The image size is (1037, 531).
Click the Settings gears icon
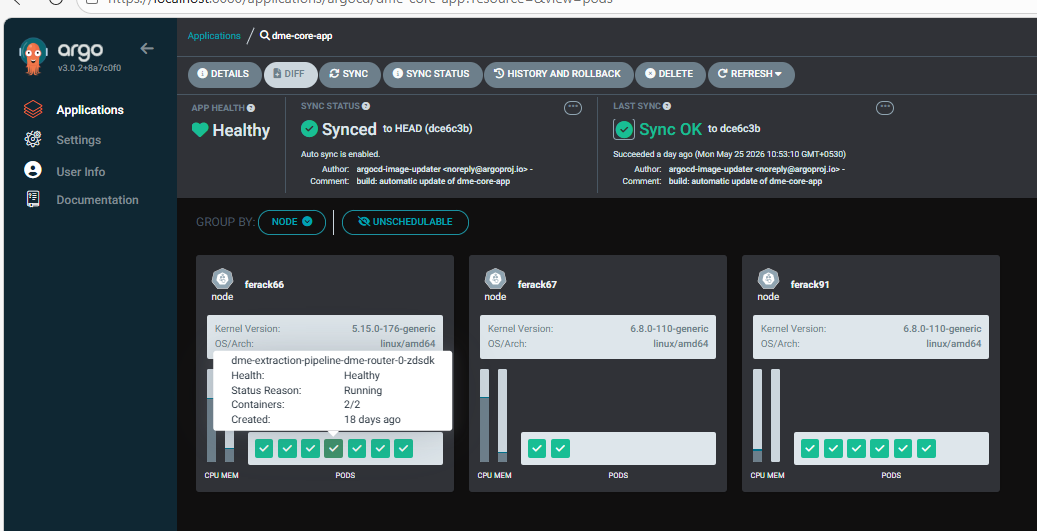(33, 140)
